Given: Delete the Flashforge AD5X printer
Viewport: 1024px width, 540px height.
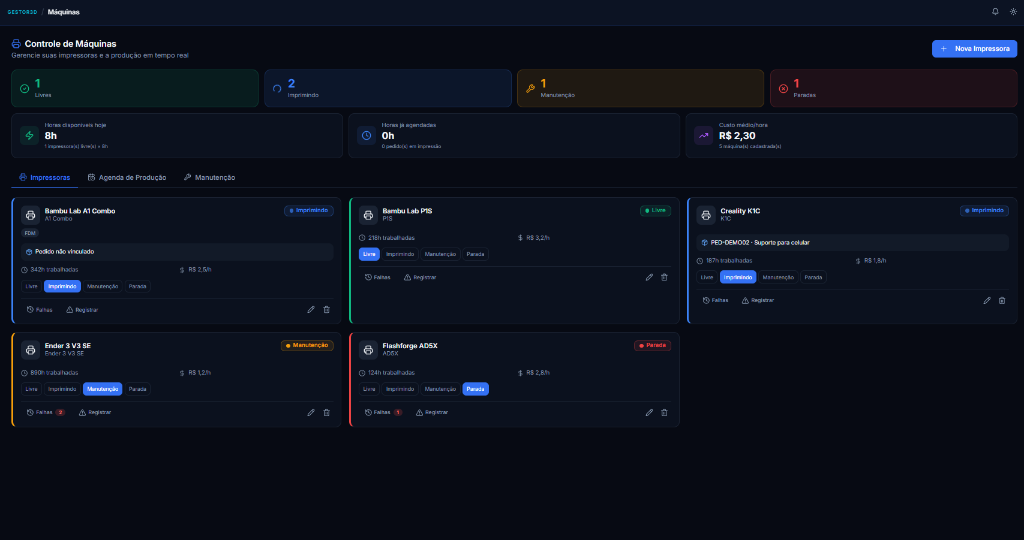Looking at the screenshot, I should pyautogui.click(x=664, y=413).
